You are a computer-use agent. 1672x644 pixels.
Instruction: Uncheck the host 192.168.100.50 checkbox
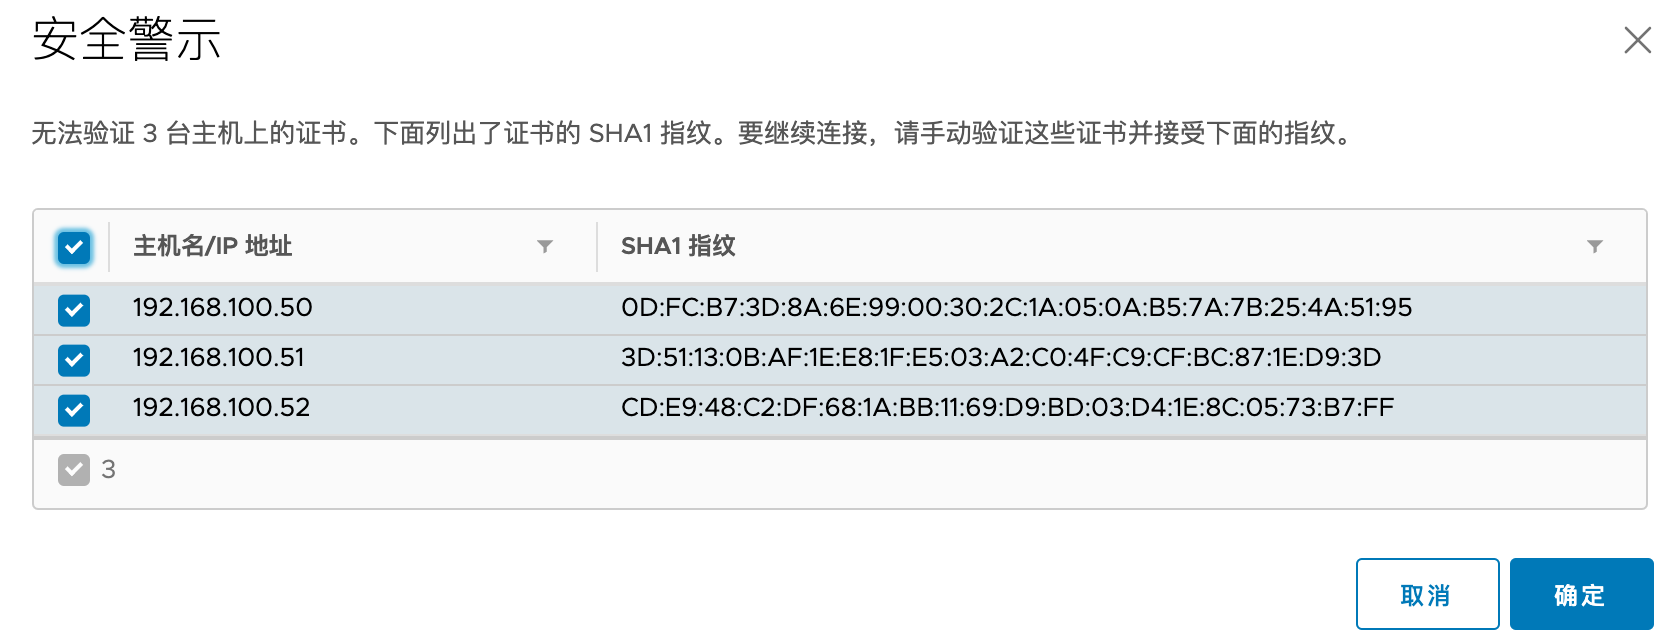74,310
